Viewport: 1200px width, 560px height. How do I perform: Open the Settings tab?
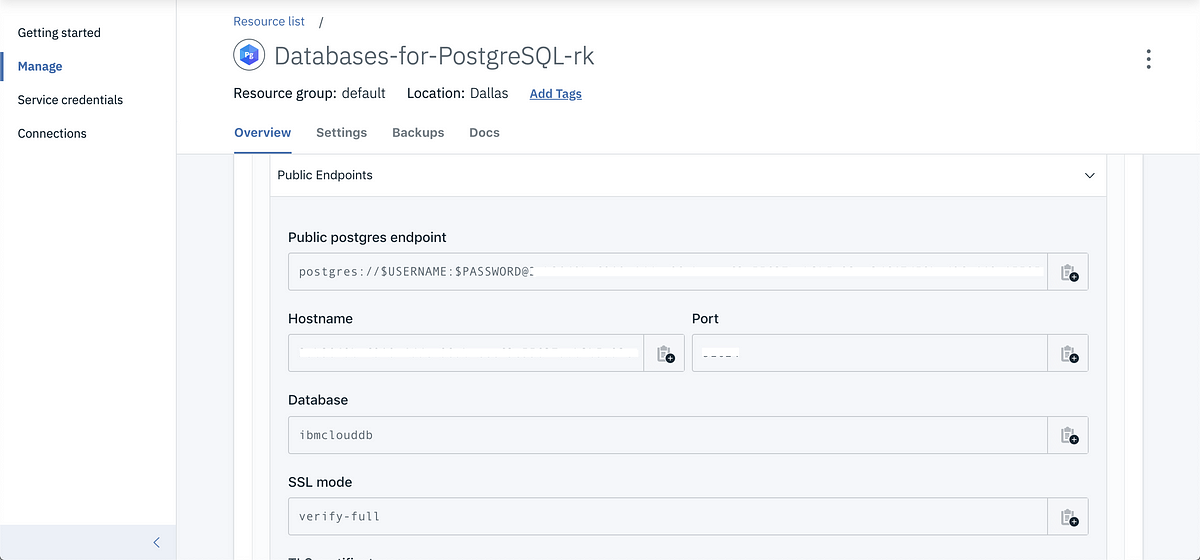[341, 132]
